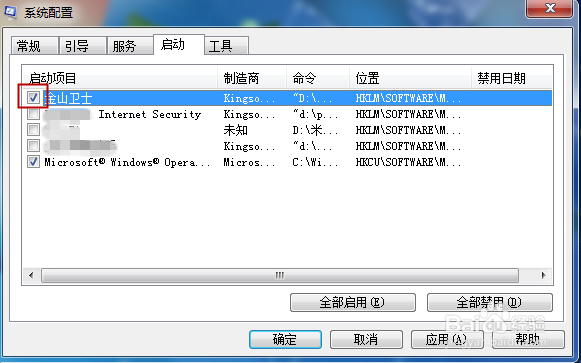
Task: Click the System Configuration title bar icon
Action: point(10,13)
